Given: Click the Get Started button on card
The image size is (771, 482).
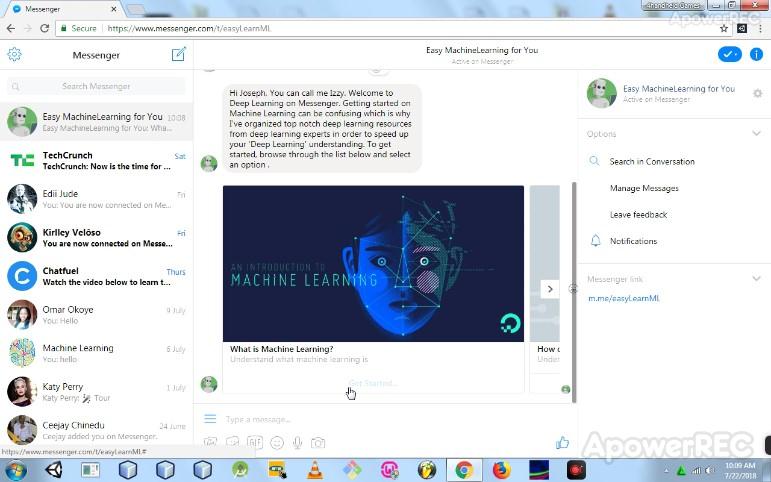Looking at the screenshot, I should (373, 383).
